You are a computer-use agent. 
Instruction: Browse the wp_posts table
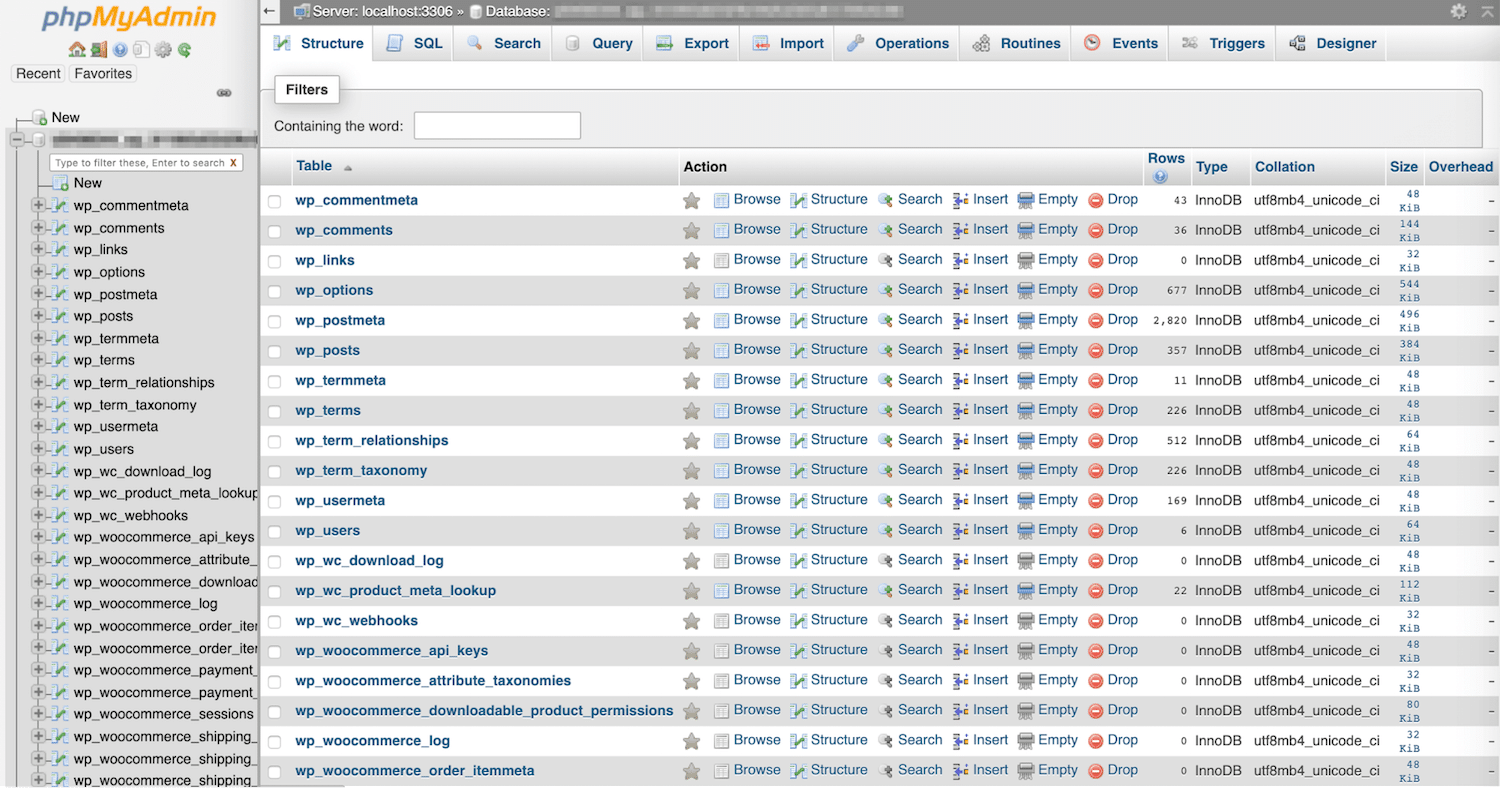tap(757, 350)
